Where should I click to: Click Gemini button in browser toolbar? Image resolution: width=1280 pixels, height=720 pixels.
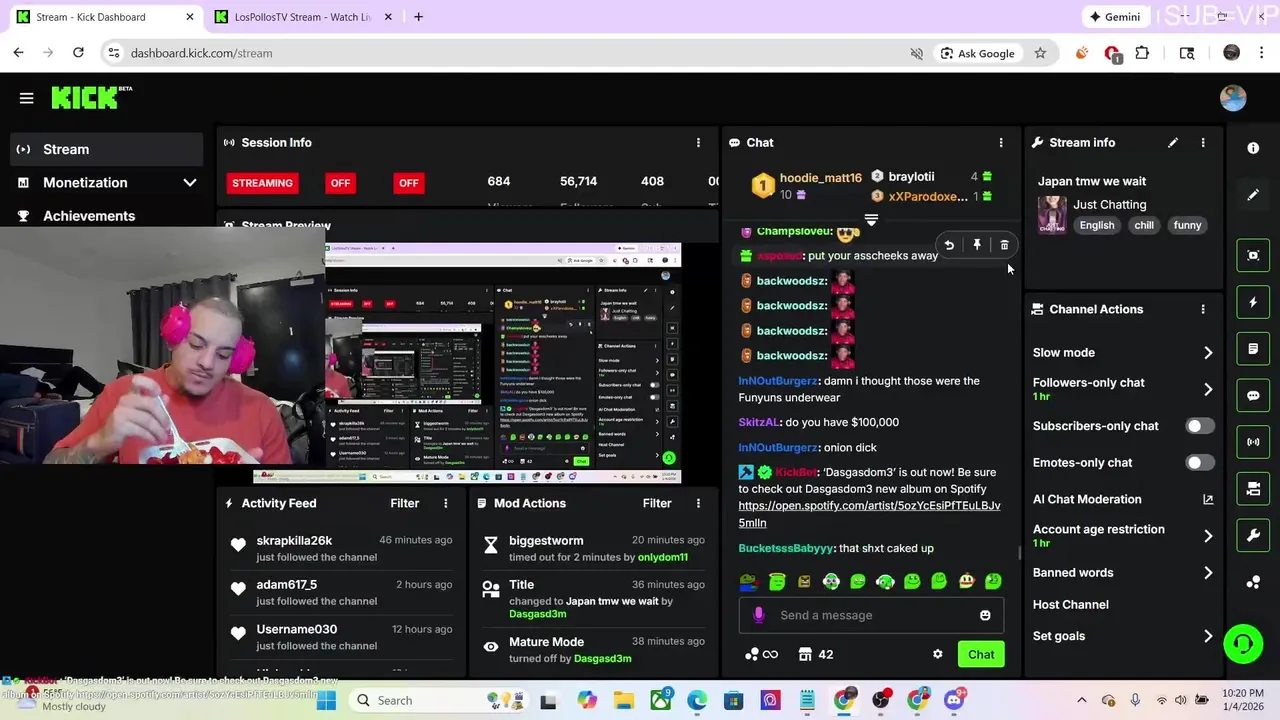coord(1115,17)
